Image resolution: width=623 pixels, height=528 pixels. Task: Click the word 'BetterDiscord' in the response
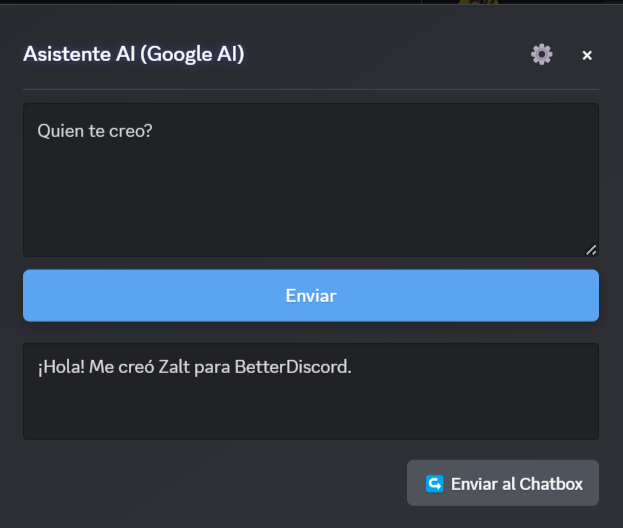click(x=293, y=367)
